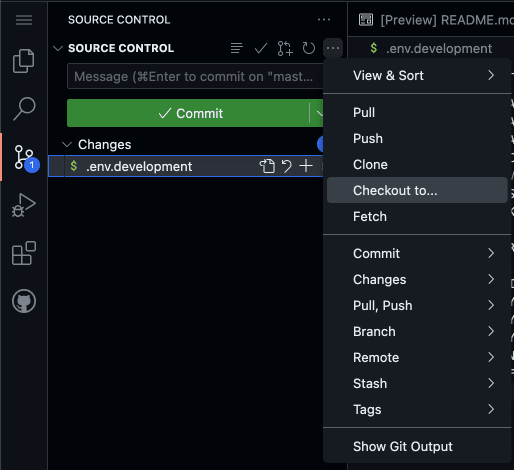Open the Extensions view icon
The width and height of the screenshot is (514, 470).
pyautogui.click(x=24, y=253)
